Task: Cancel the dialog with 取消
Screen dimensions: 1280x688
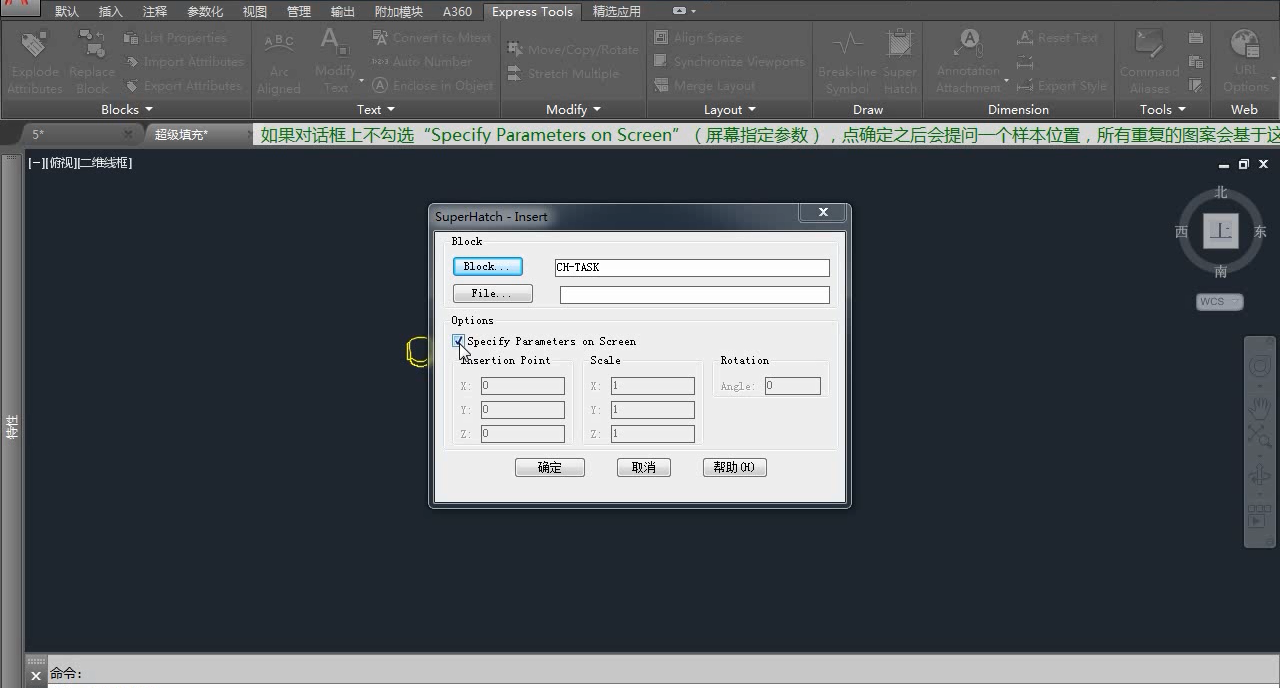Action: pos(644,467)
